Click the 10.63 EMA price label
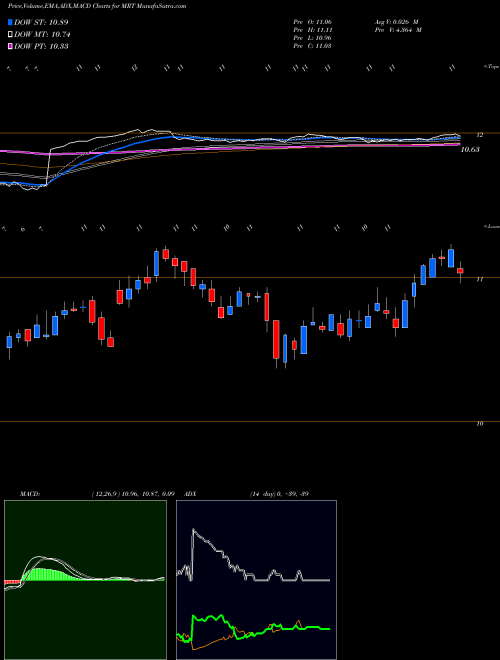The height and width of the screenshot is (660, 500). 470,149
